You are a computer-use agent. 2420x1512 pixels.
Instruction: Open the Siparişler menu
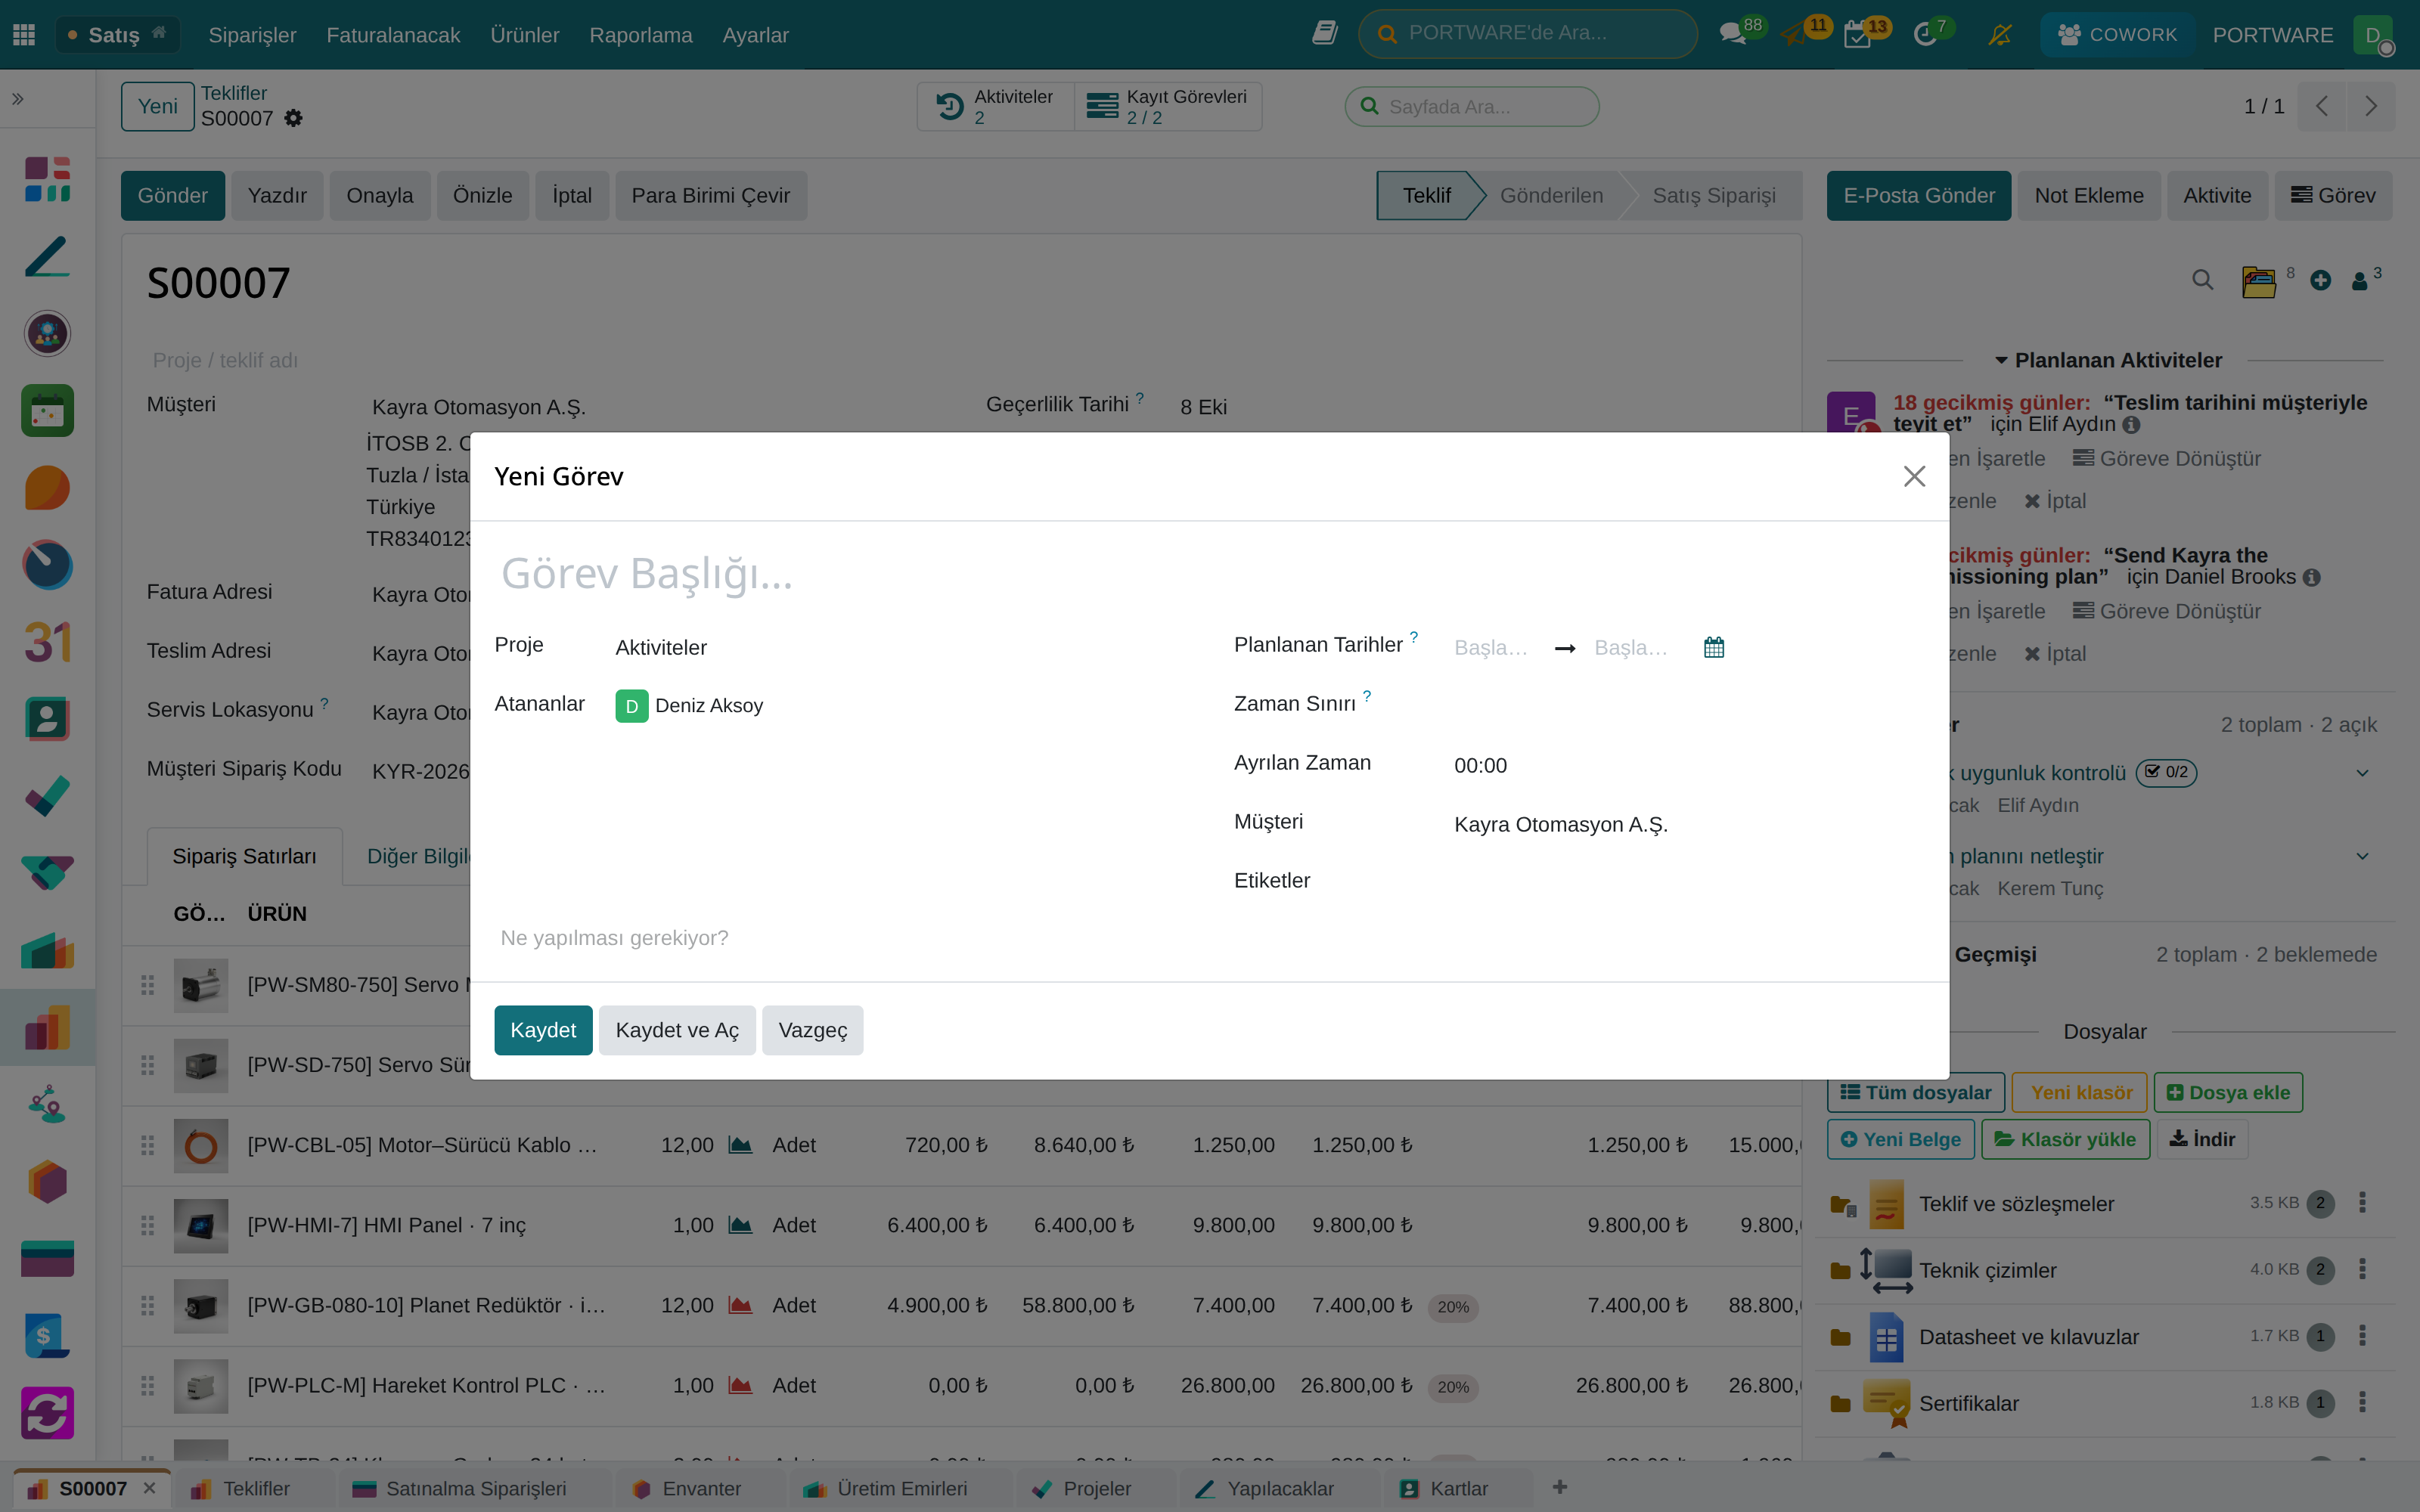coord(252,35)
